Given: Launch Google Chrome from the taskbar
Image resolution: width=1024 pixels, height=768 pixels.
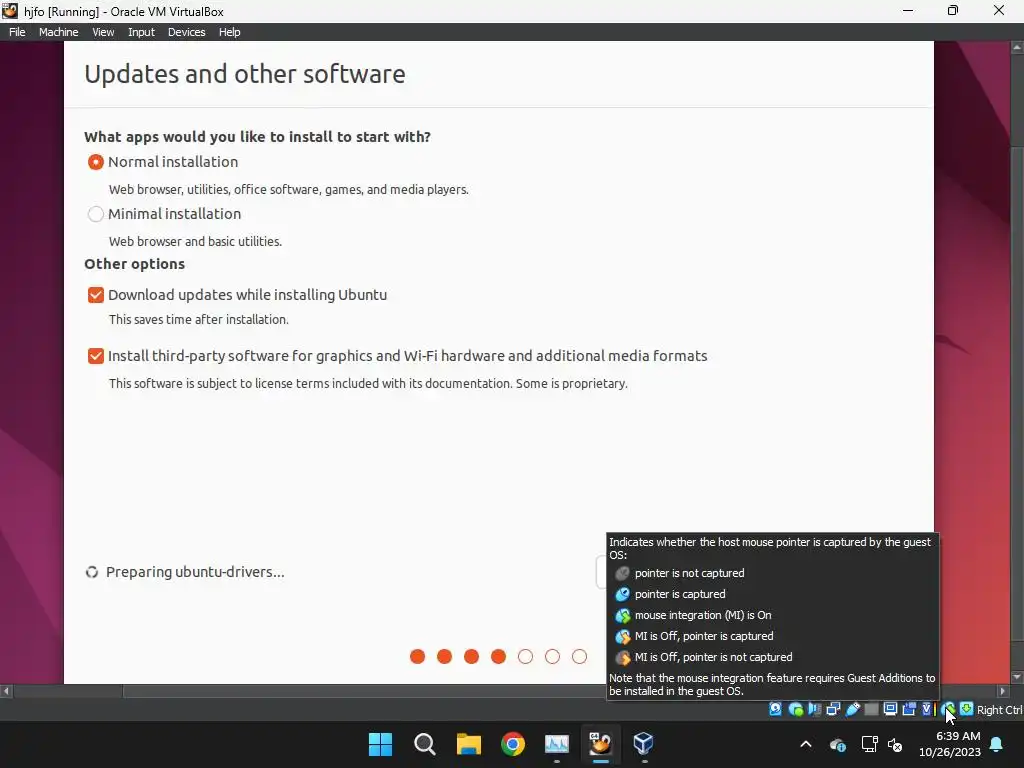Looking at the screenshot, I should point(513,744).
